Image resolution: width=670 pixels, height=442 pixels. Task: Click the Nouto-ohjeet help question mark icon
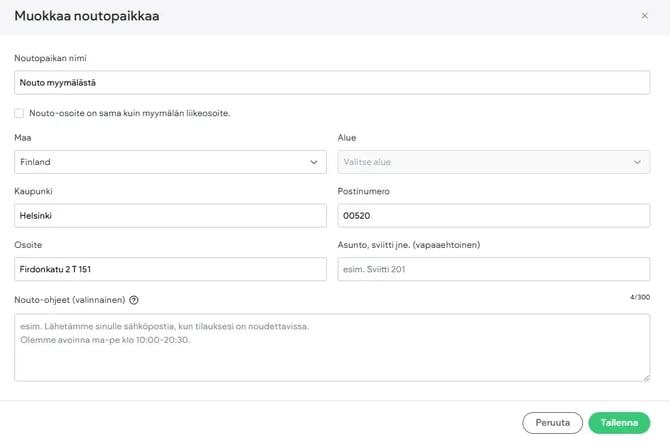[x=134, y=300]
